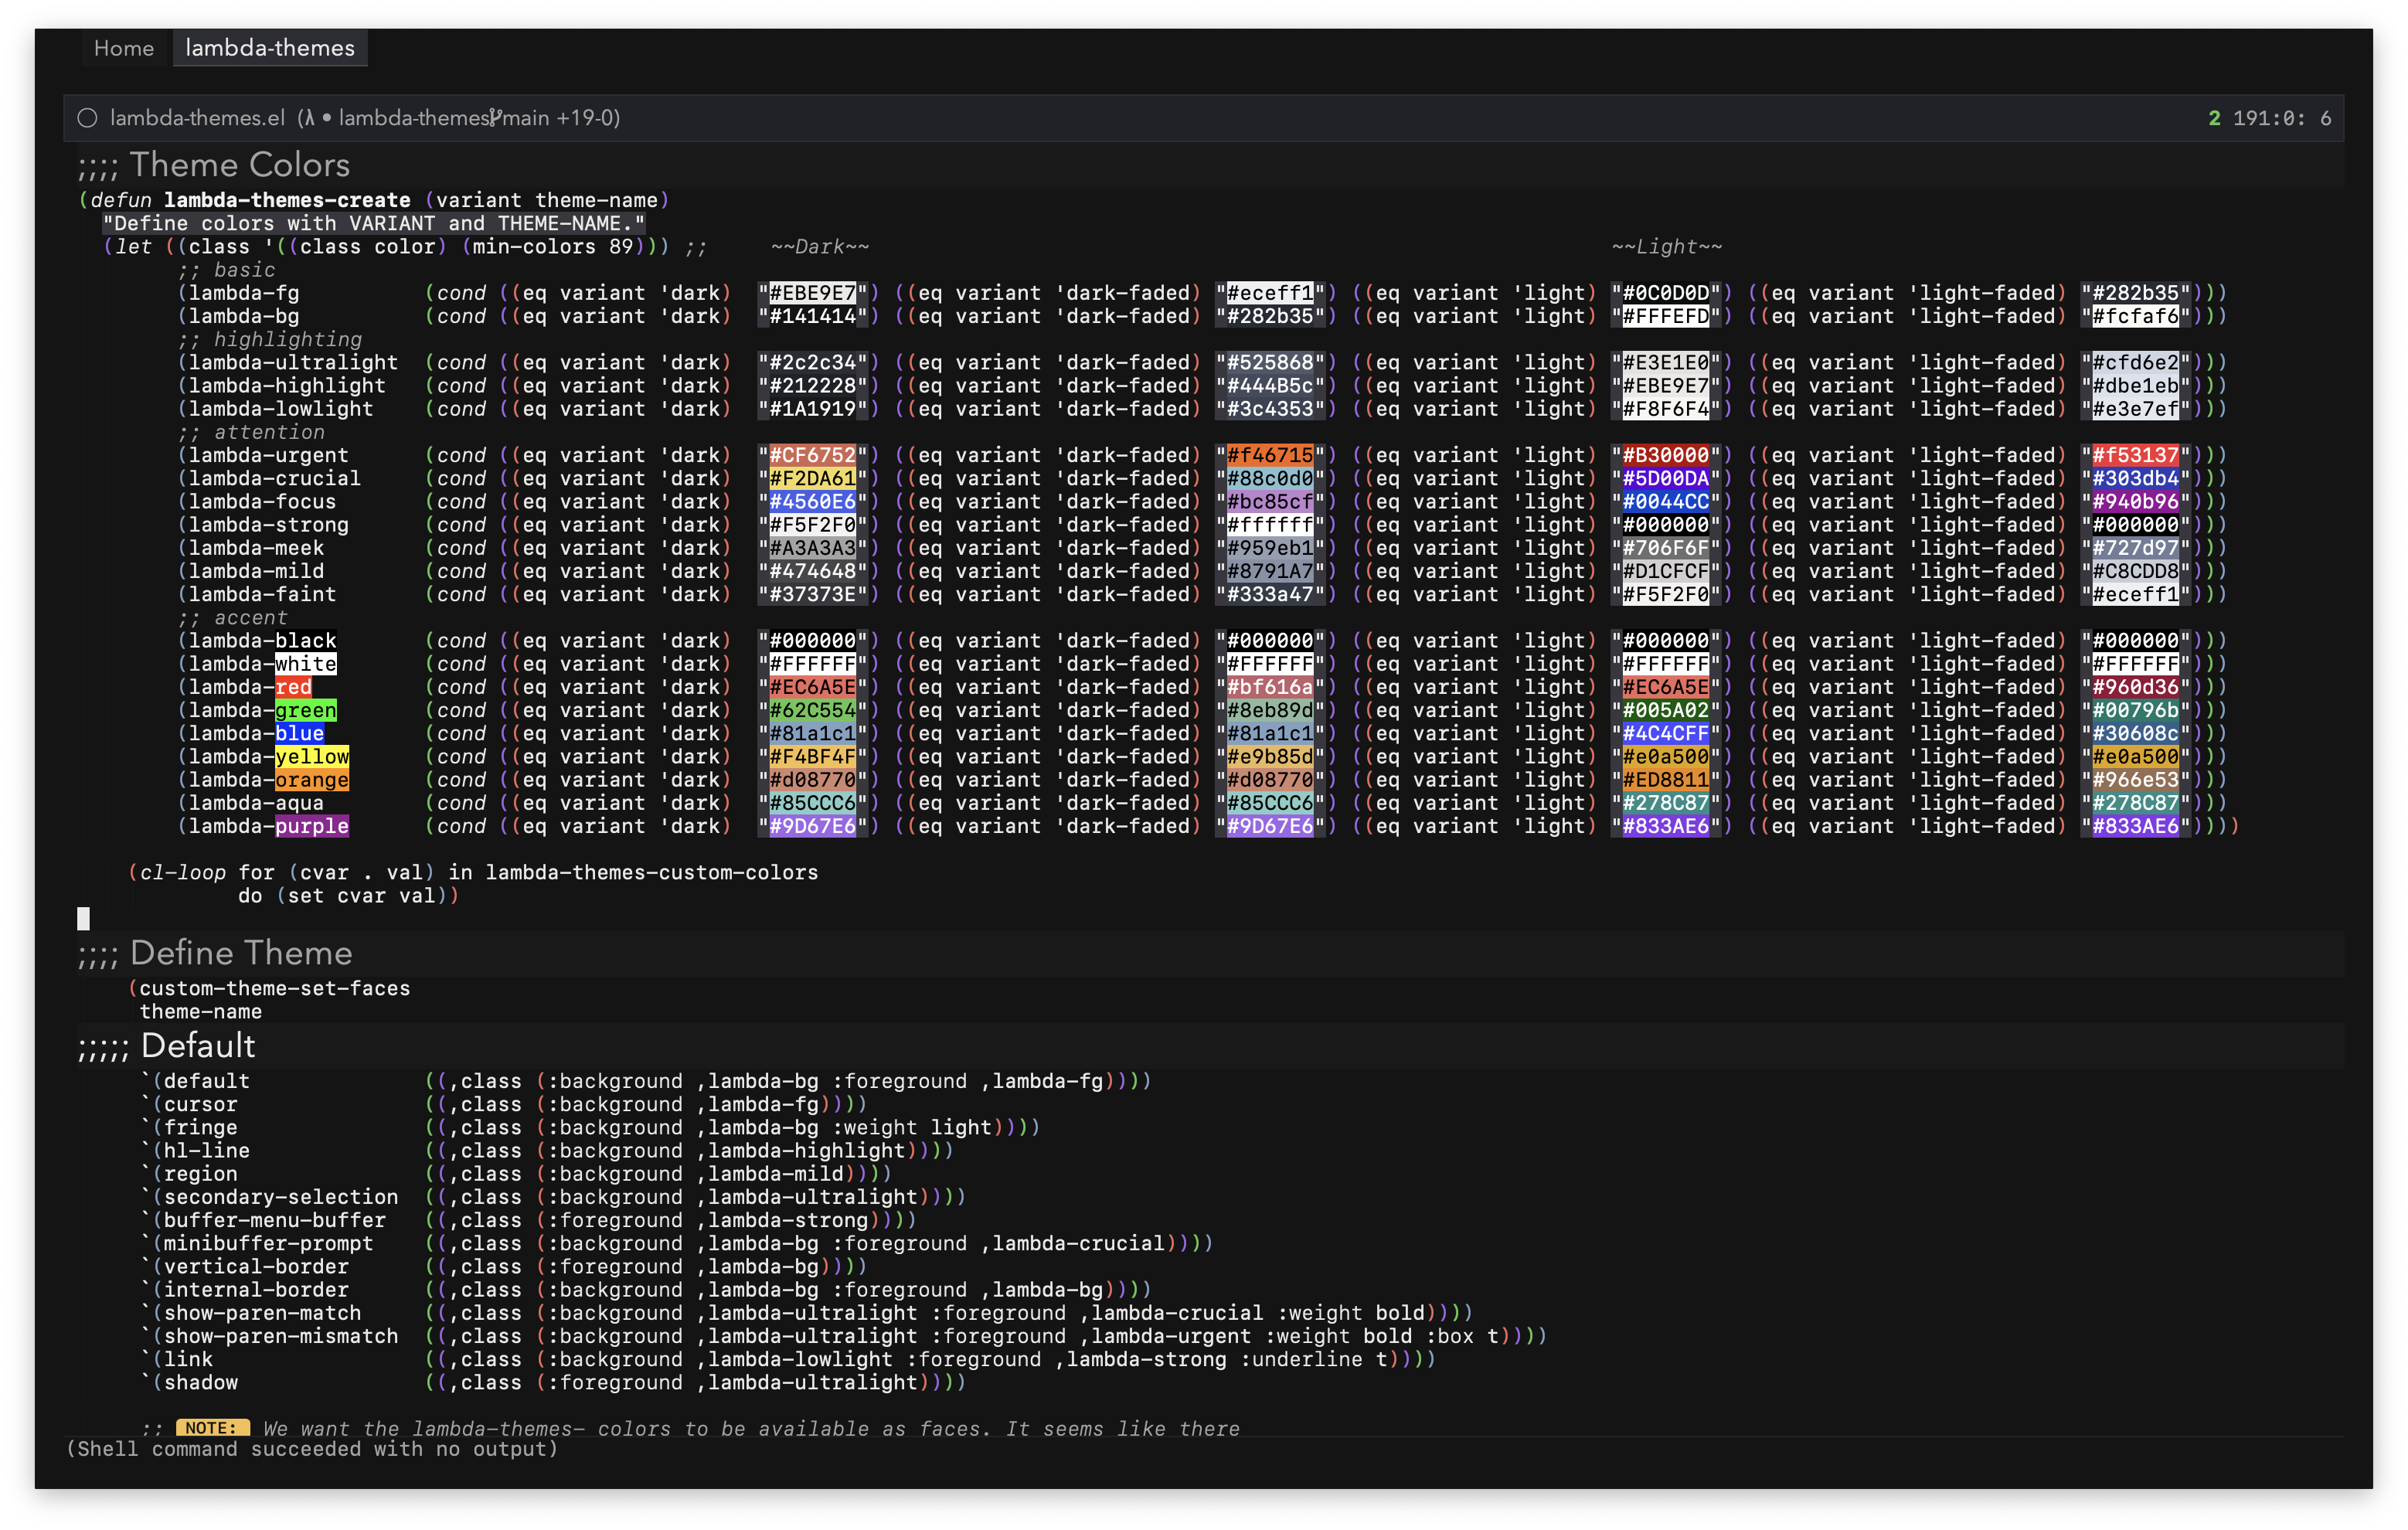Viewport: 2408px width, 1530px height.
Task: Click the git branch icon before main
Action: point(496,118)
